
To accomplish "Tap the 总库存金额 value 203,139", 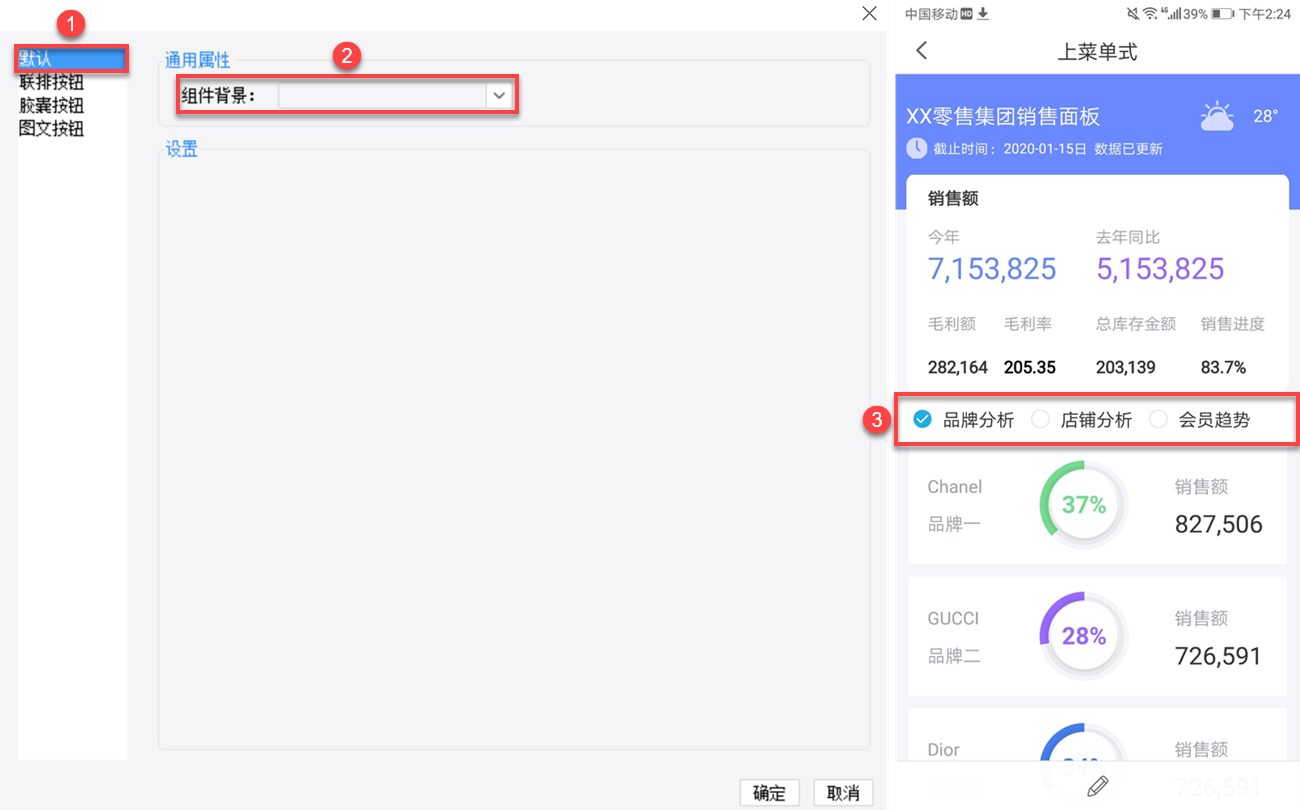I will tap(1126, 367).
